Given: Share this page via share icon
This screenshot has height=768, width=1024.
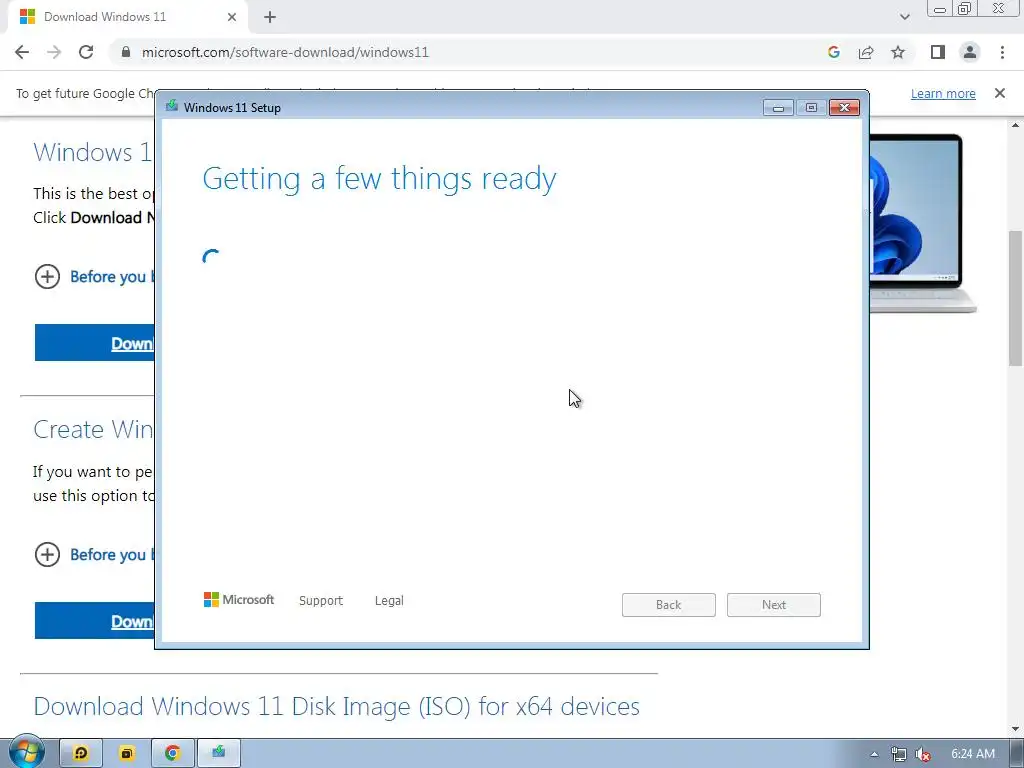Looking at the screenshot, I should point(866,52).
